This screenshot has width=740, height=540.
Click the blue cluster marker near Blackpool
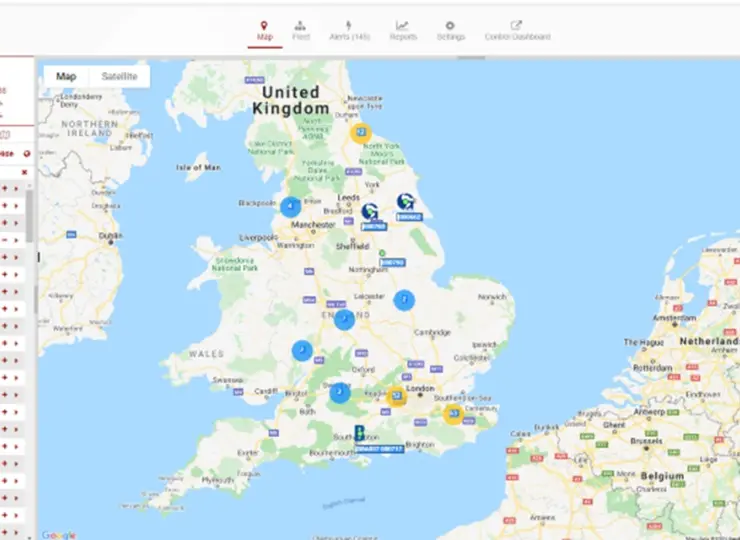pyautogui.click(x=290, y=207)
